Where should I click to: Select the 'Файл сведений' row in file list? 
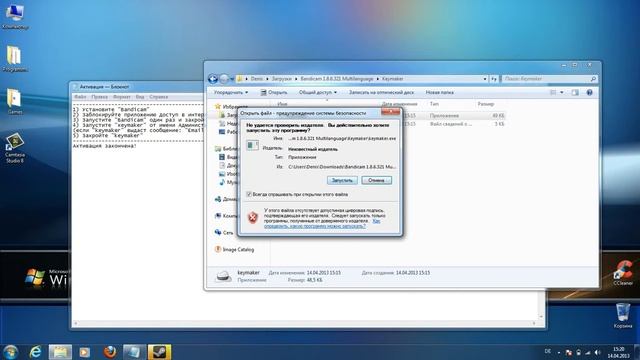[451, 124]
